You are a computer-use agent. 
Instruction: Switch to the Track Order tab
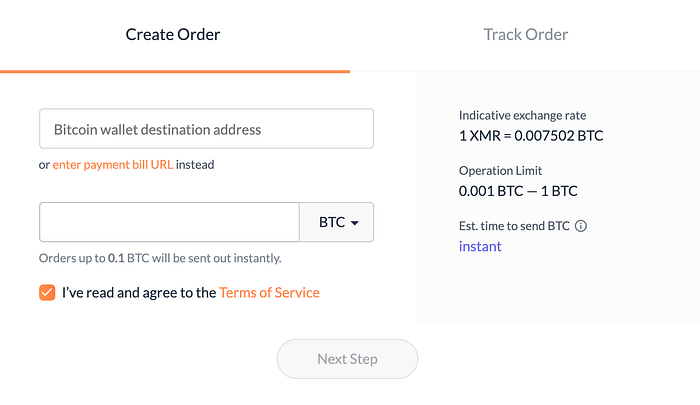tap(525, 34)
